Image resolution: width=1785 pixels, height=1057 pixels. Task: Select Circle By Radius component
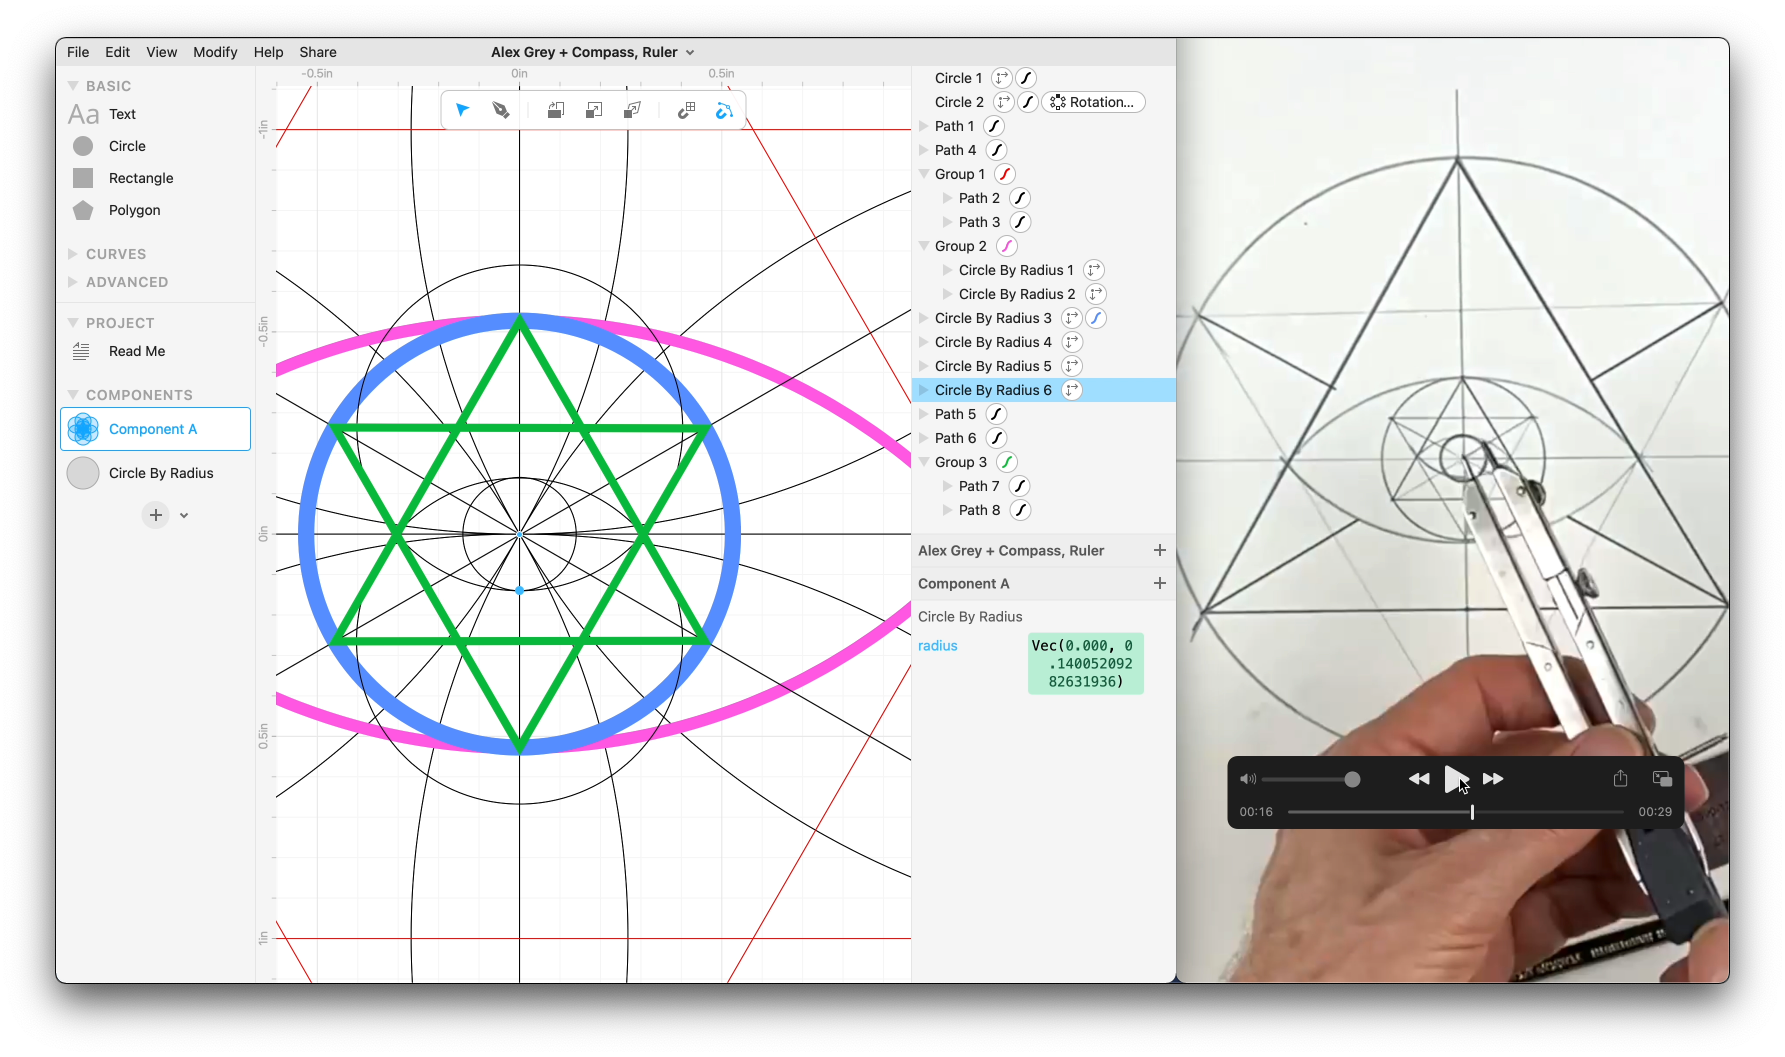click(155, 473)
